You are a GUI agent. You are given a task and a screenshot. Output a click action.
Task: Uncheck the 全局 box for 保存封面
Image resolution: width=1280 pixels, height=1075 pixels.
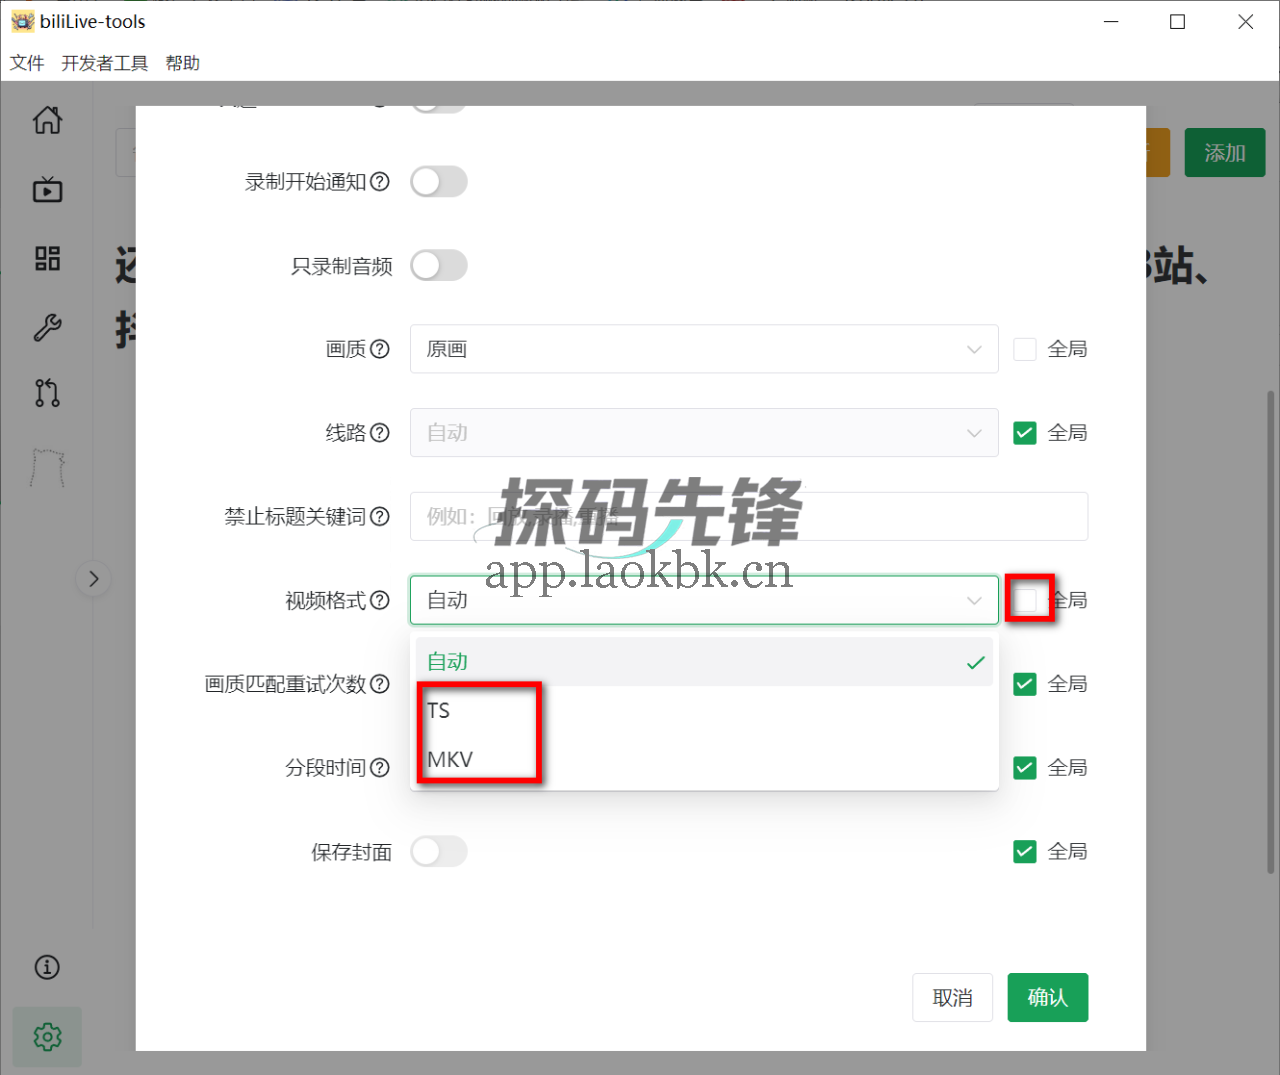(x=1025, y=851)
